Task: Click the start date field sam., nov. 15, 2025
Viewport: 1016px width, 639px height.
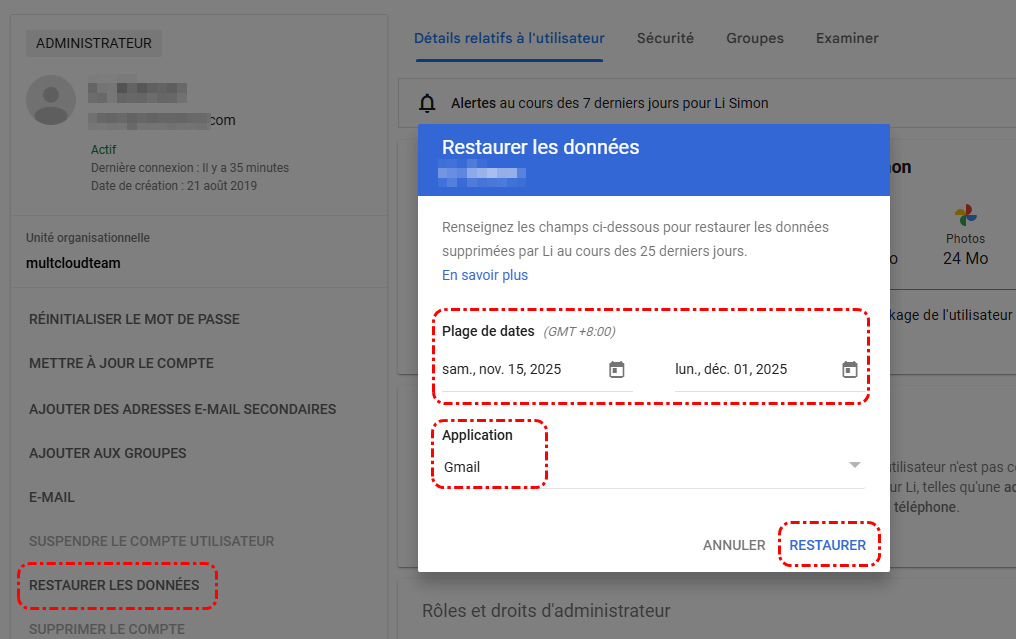Action: pyautogui.click(x=518, y=370)
